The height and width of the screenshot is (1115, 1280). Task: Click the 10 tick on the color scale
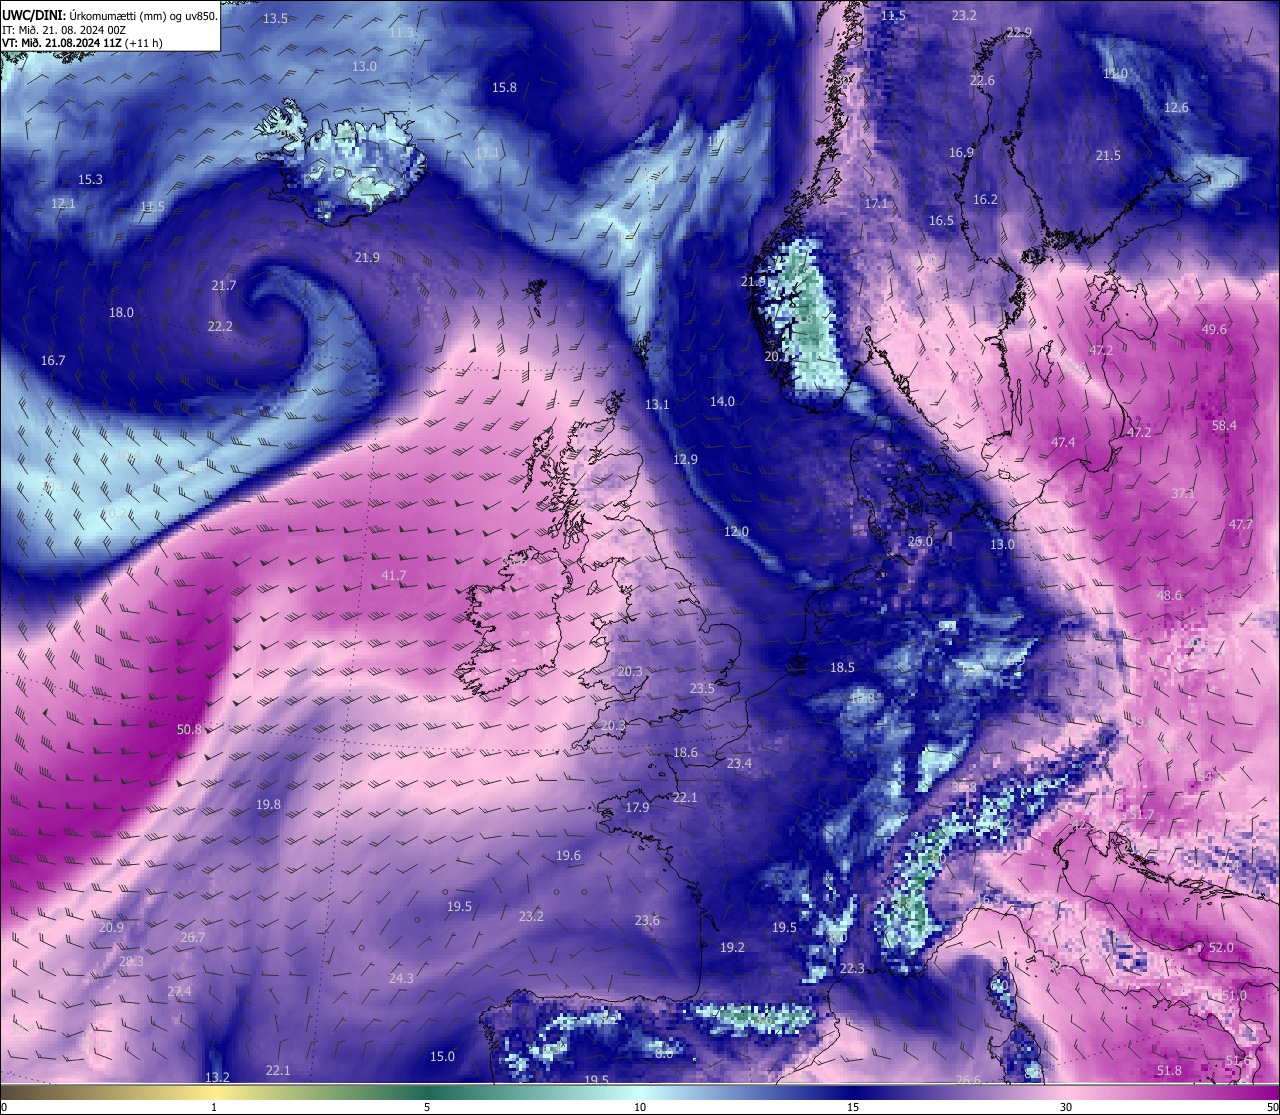pos(640,1107)
